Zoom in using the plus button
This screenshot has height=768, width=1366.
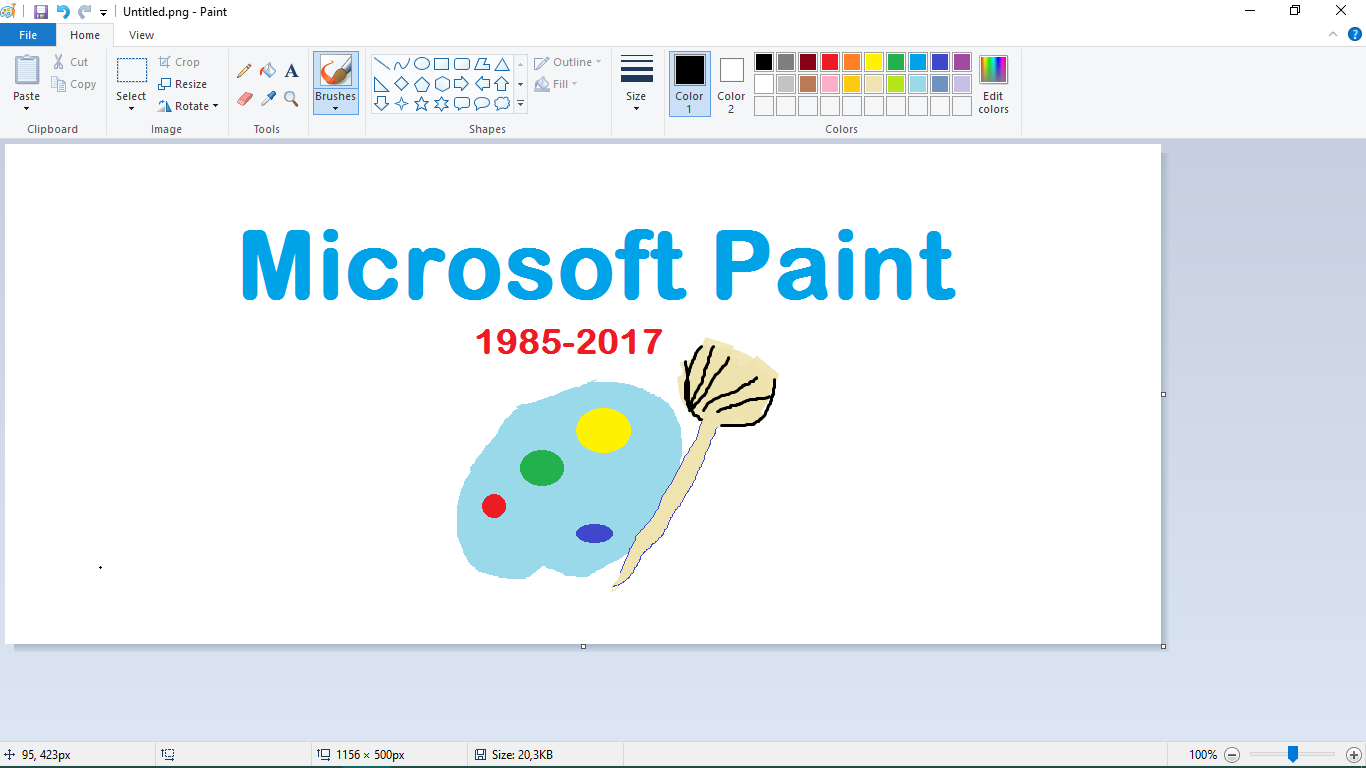point(1351,755)
